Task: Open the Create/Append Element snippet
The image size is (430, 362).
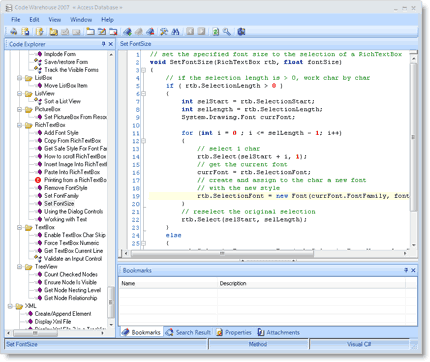Action: [63, 314]
